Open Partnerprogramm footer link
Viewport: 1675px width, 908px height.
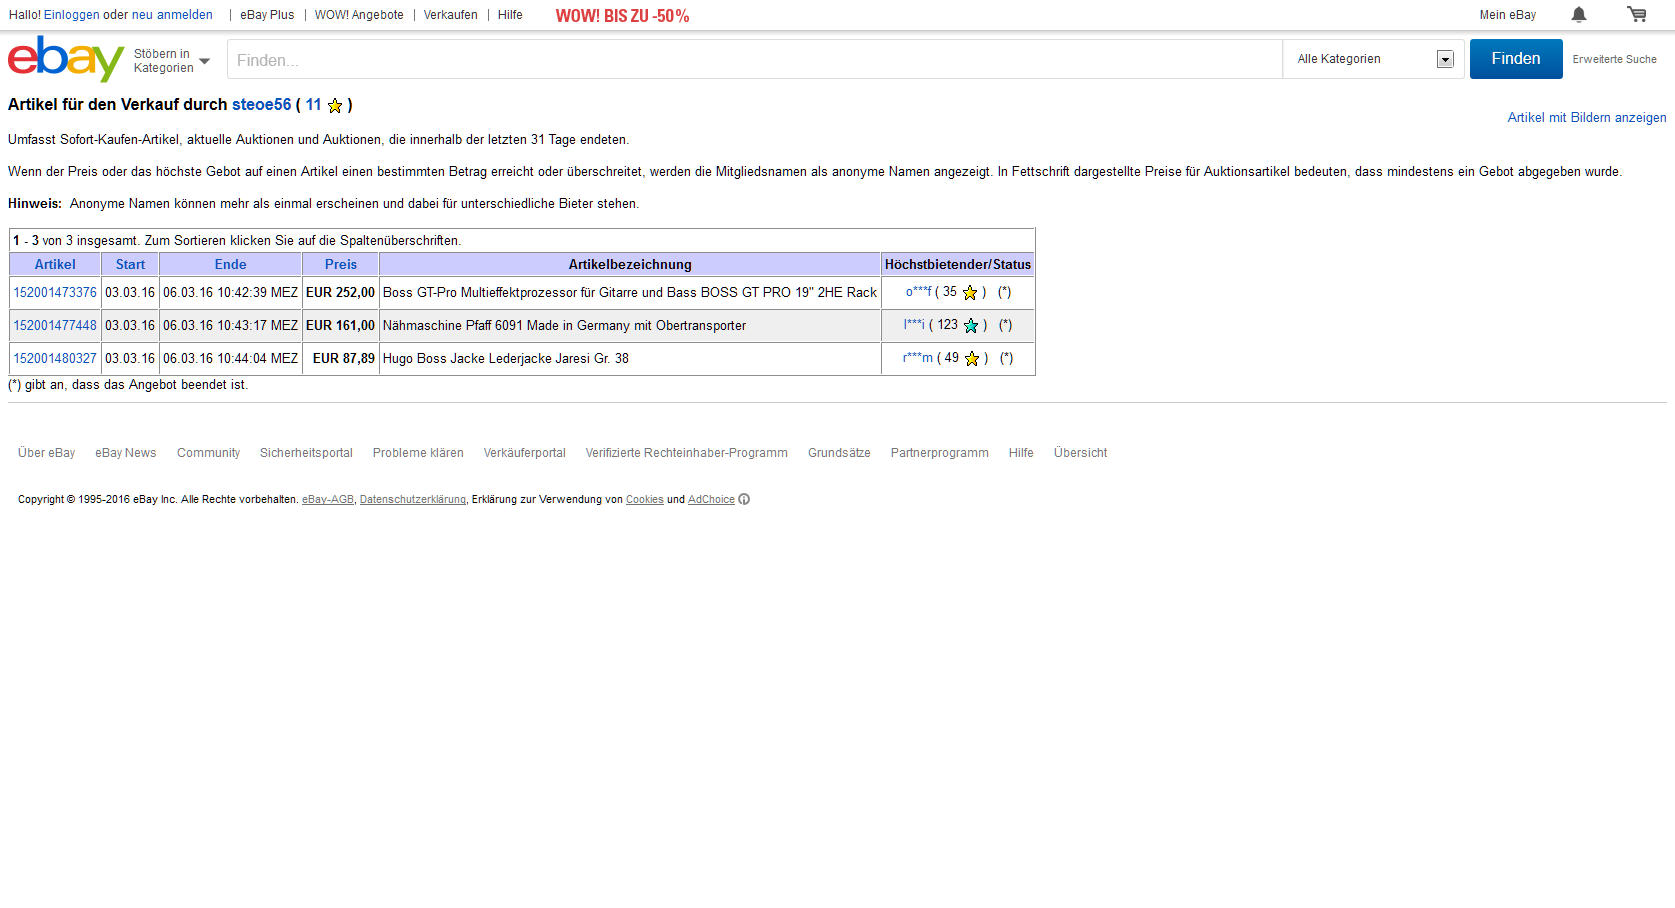point(940,453)
